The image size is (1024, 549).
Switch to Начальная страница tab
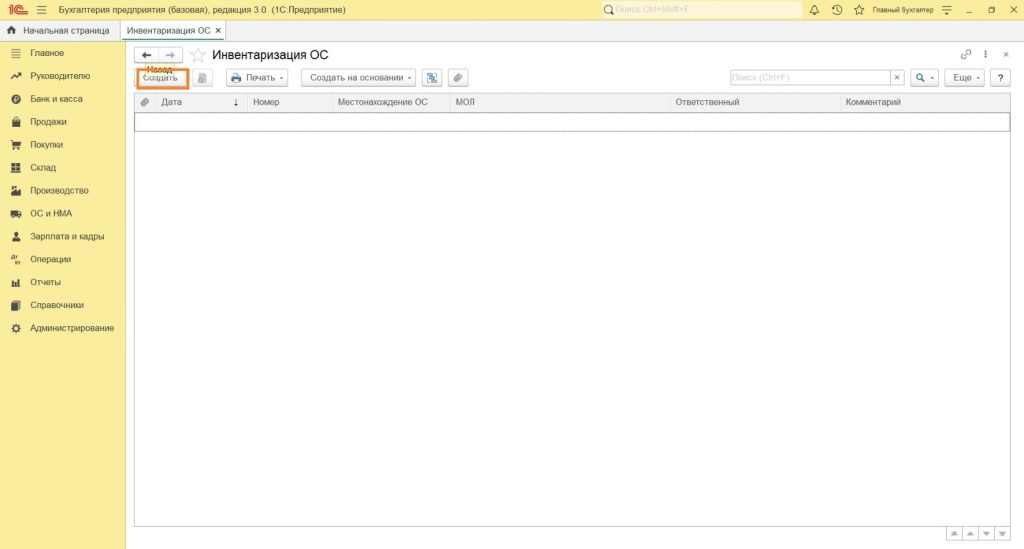[x=58, y=31]
